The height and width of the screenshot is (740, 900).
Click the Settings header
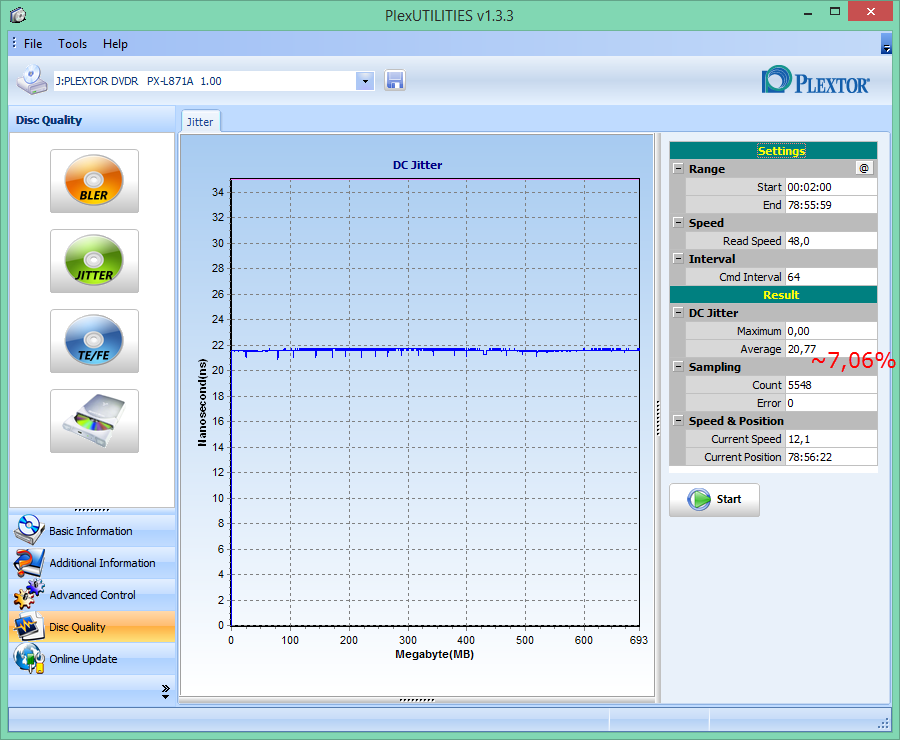pyautogui.click(x=773, y=150)
